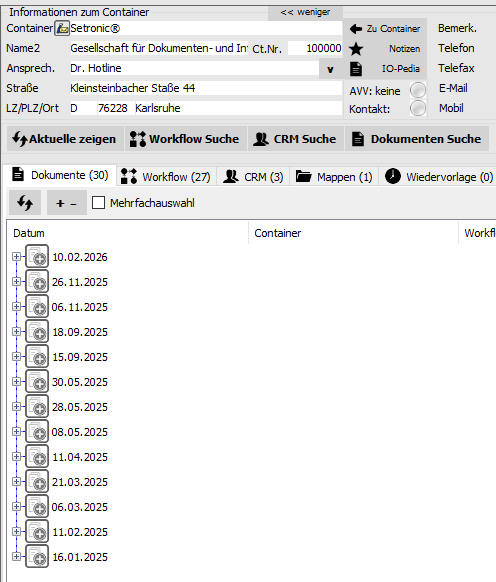The width and height of the screenshot is (496, 582).
Task: Click the << weniger button
Action: click(305, 12)
